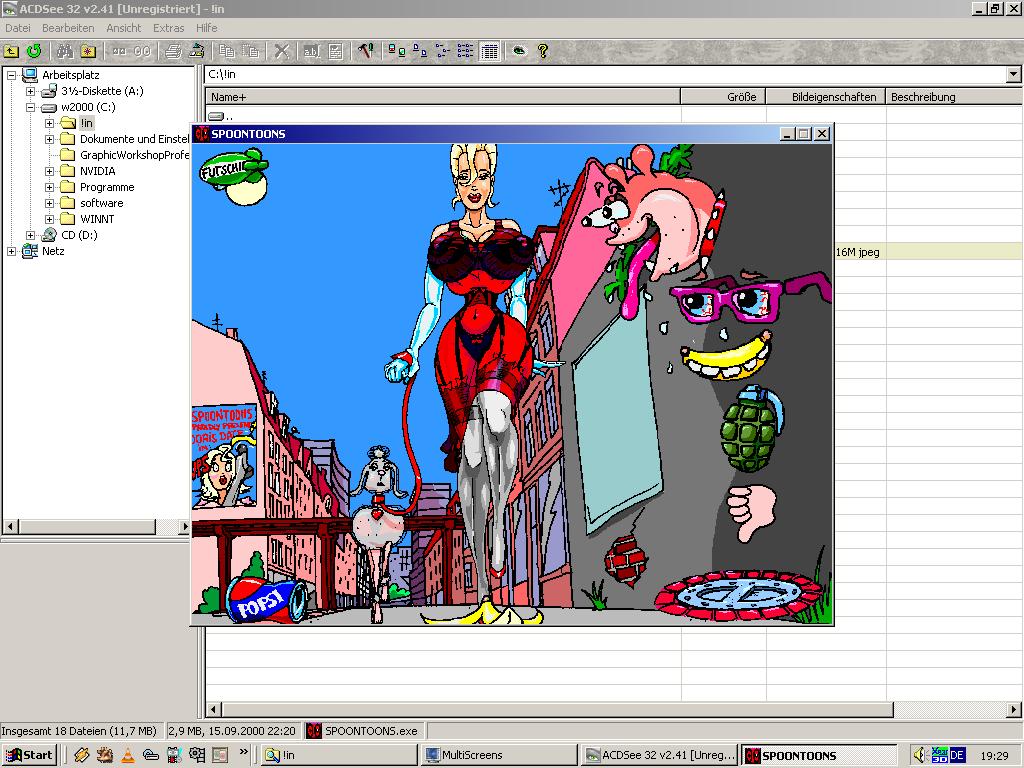
Task: Click the Copy files toolbar icon
Action: coord(227,51)
